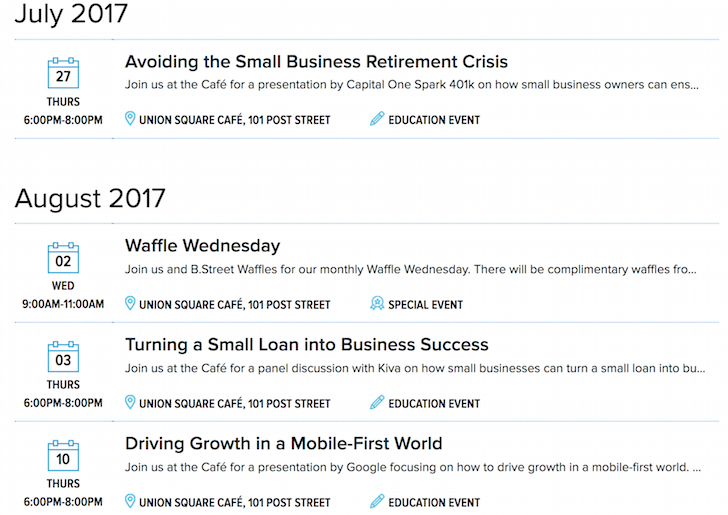728x515 pixels.
Task: Click the calendar icon showing 03
Action: pyautogui.click(x=63, y=357)
